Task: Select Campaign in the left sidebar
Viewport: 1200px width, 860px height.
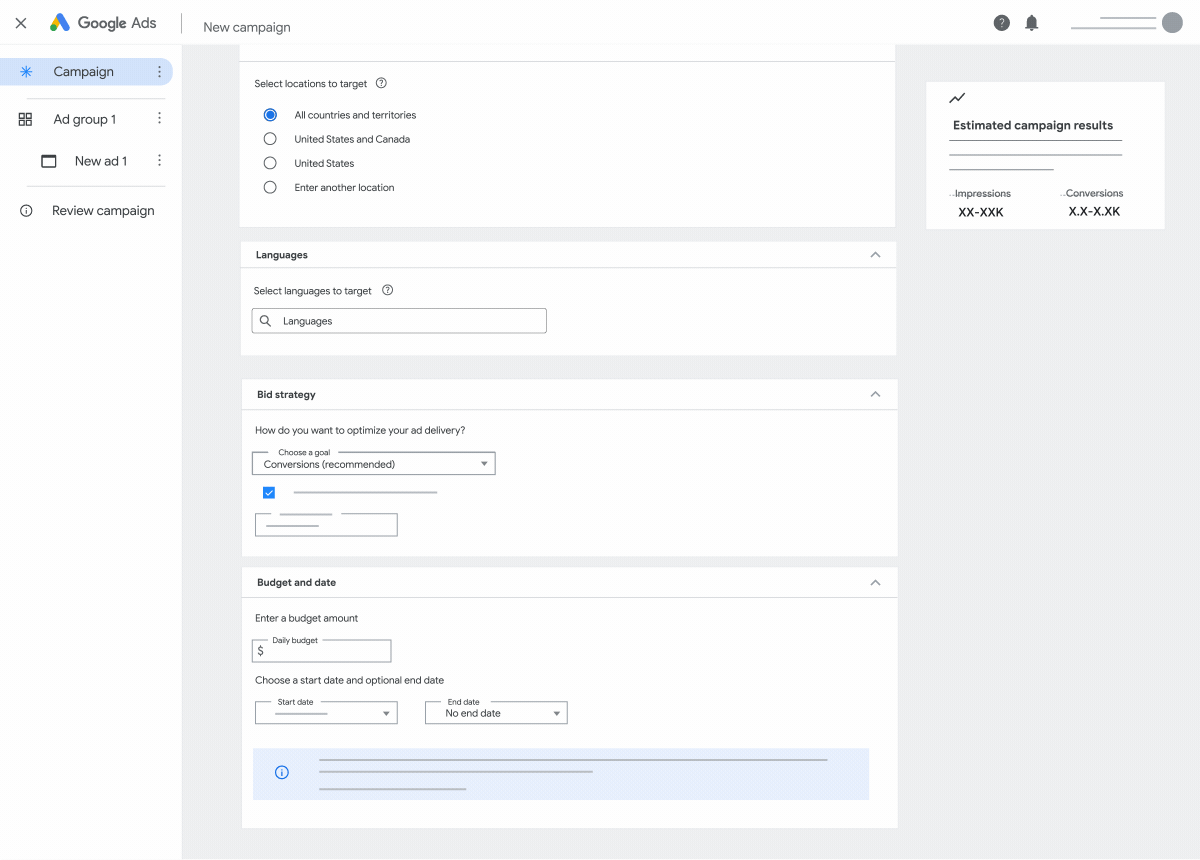Action: click(x=84, y=71)
